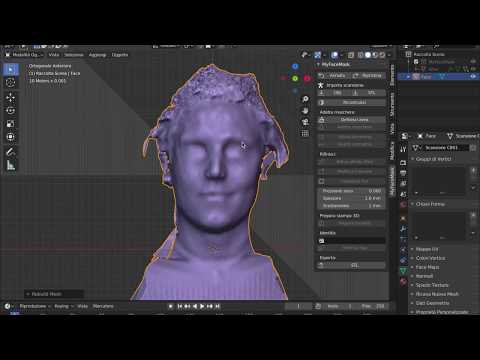Switch orthographic/perspective grid icon
Image resolution: width=480 pixels, height=360 pixels.
click(x=305, y=133)
